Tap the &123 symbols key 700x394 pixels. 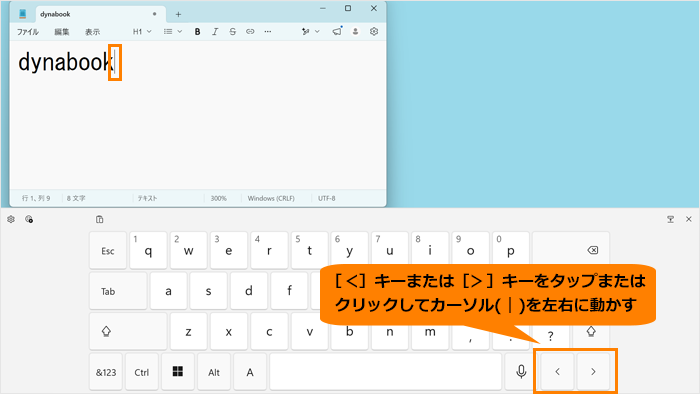point(106,372)
